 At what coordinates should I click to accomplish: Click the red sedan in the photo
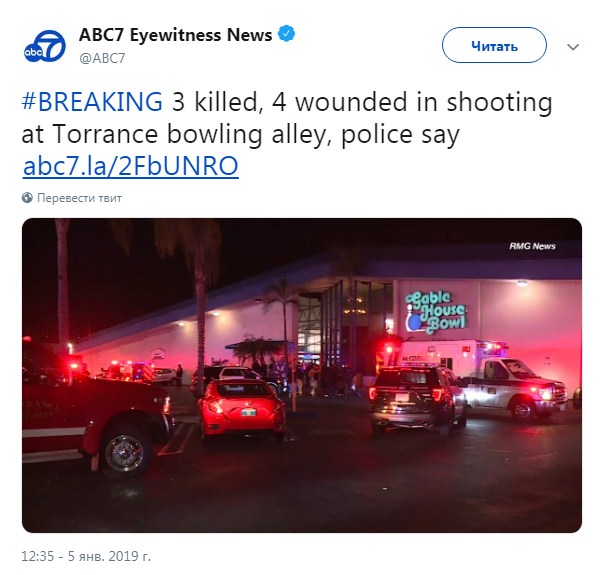pyautogui.click(x=242, y=411)
